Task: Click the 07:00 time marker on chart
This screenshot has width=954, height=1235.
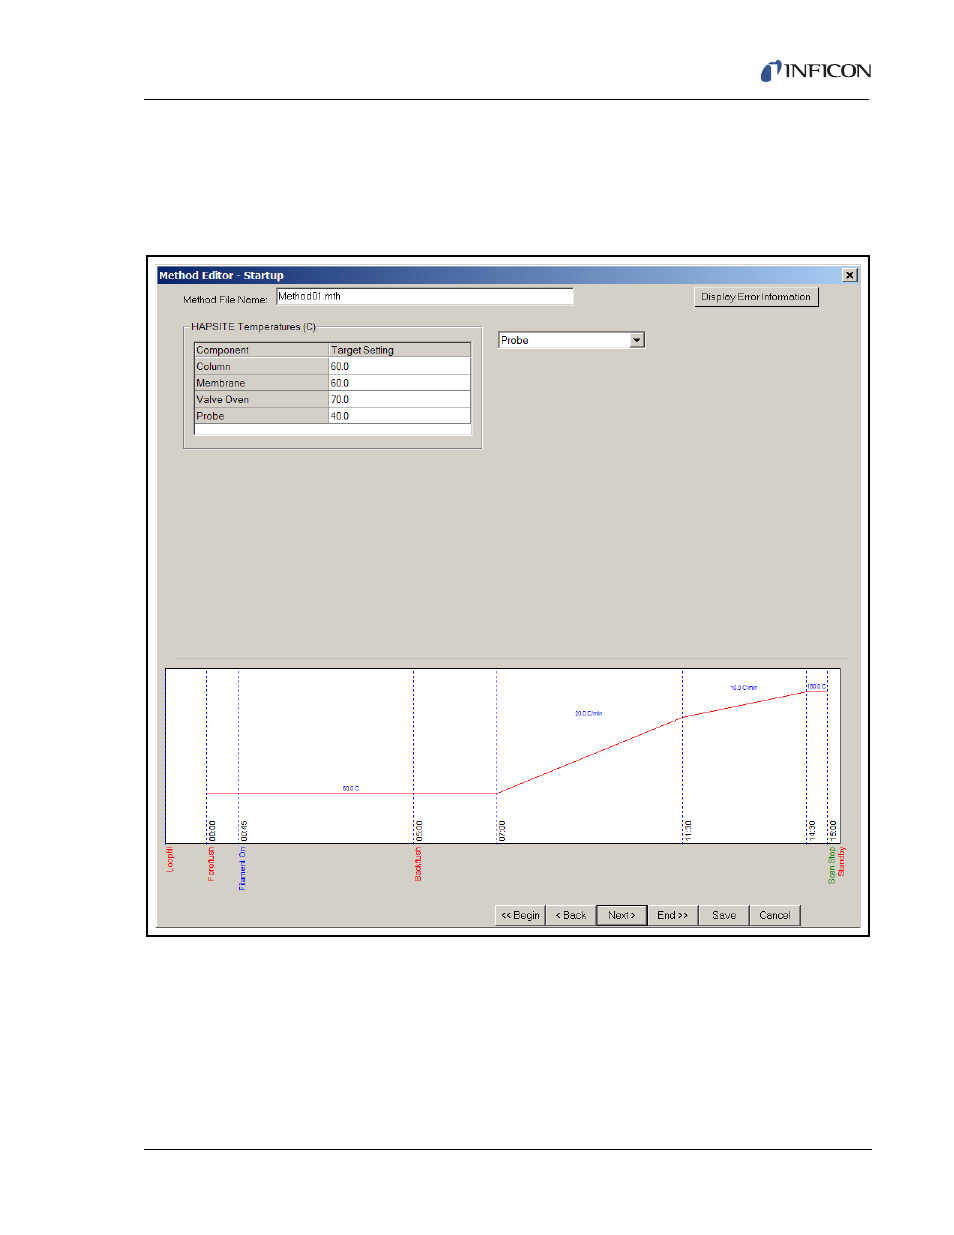Action: (502, 831)
